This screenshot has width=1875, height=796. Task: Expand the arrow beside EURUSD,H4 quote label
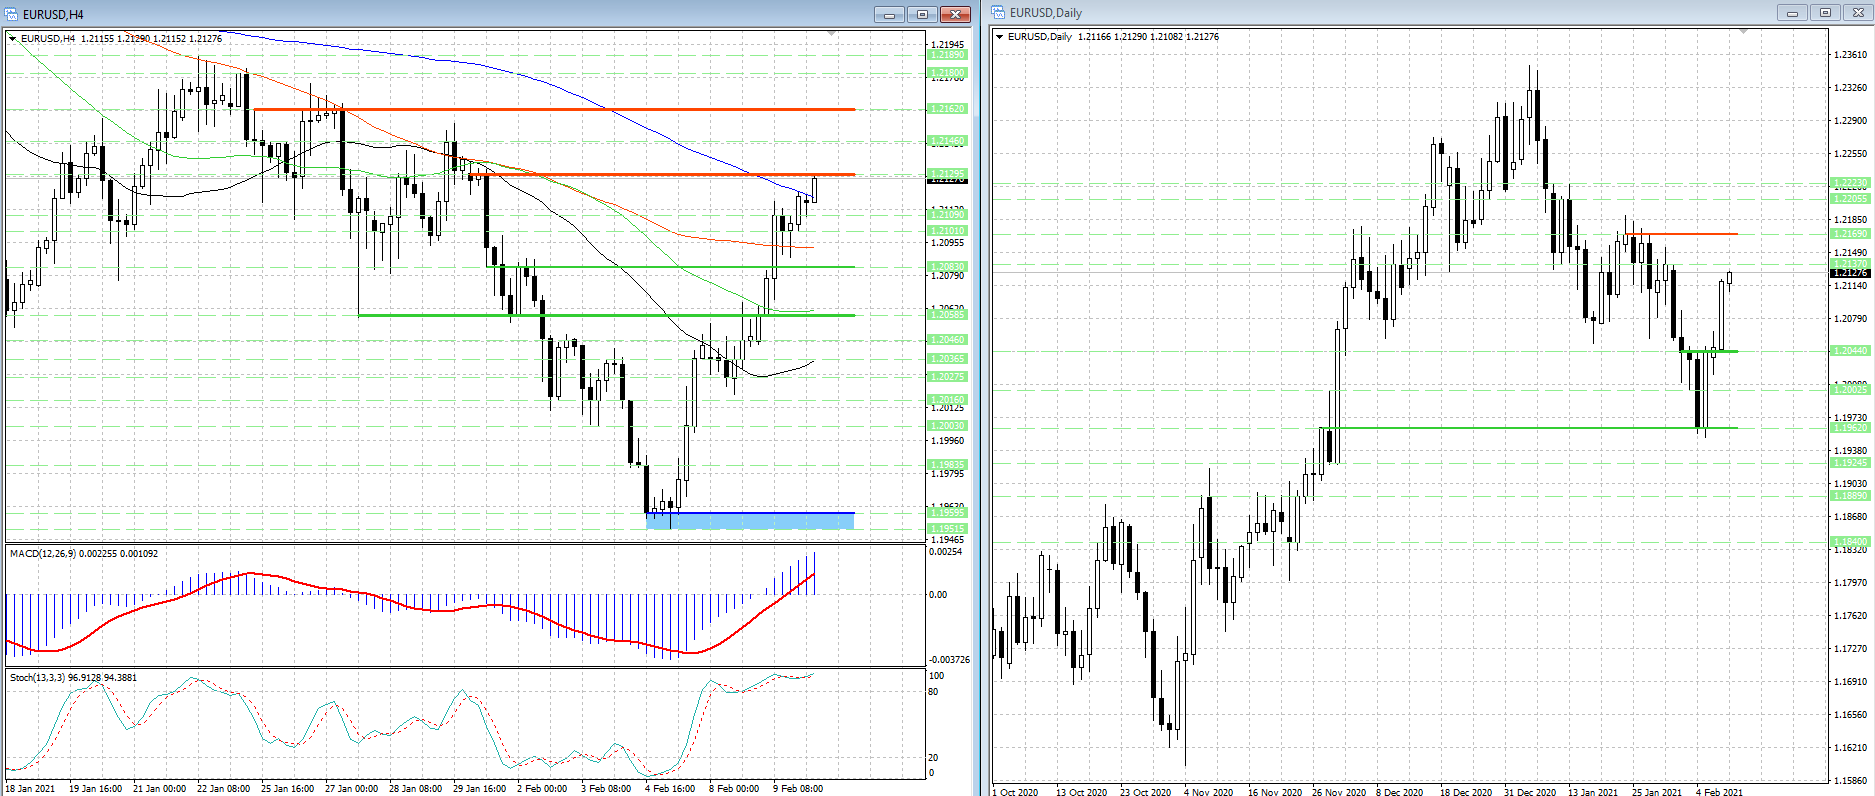pyautogui.click(x=13, y=39)
